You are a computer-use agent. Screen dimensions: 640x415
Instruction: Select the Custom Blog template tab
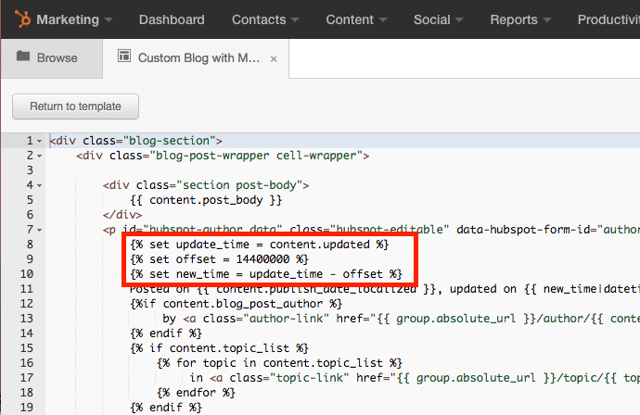[198, 58]
